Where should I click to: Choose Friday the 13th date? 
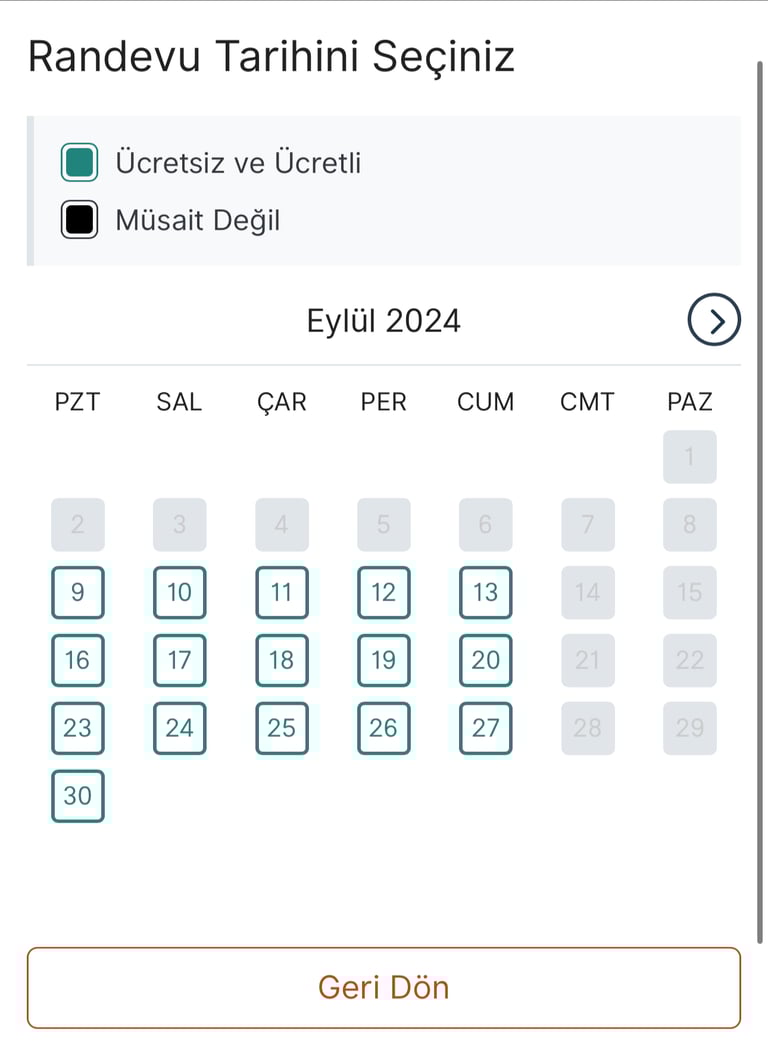(486, 592)
